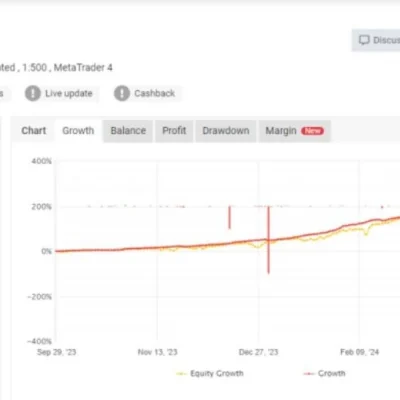Click the Live update exclamation icon

[33, 93]
